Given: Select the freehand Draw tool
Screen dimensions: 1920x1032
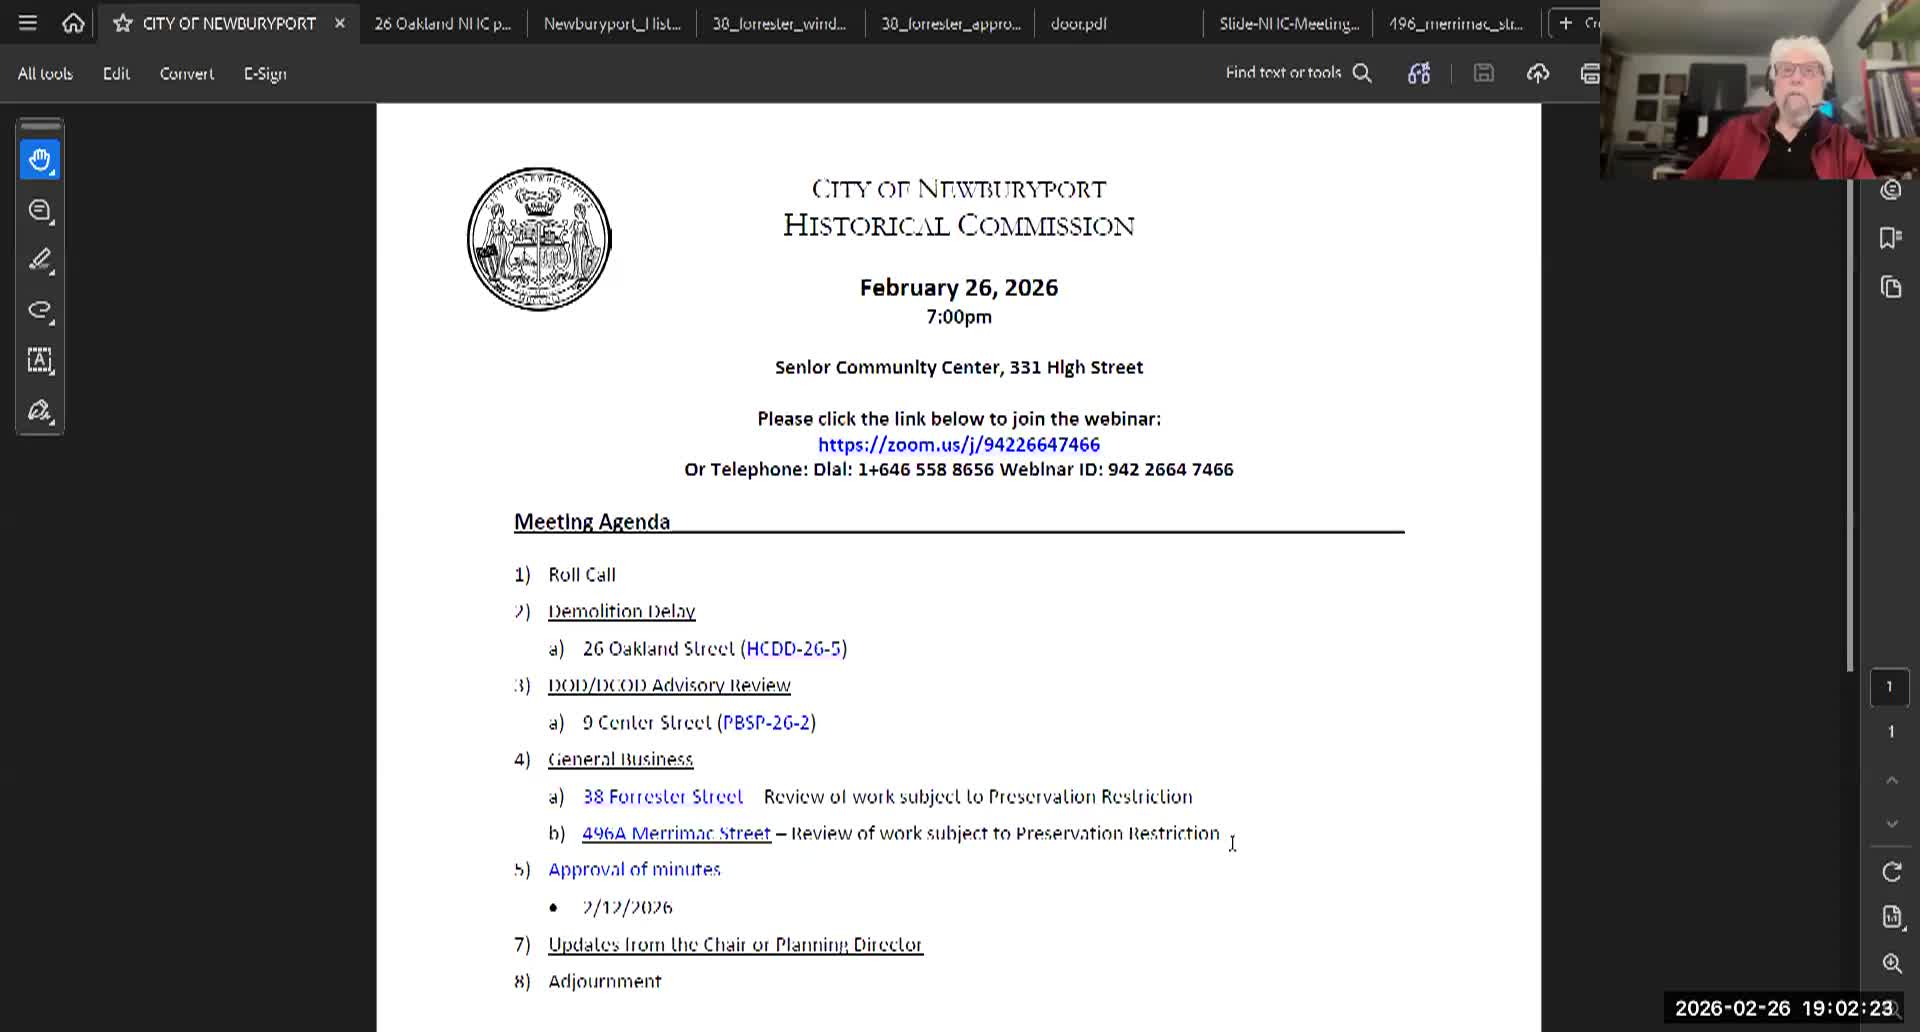Looking at the screenshot, I should pyautogui.click(x=40, y=310).
